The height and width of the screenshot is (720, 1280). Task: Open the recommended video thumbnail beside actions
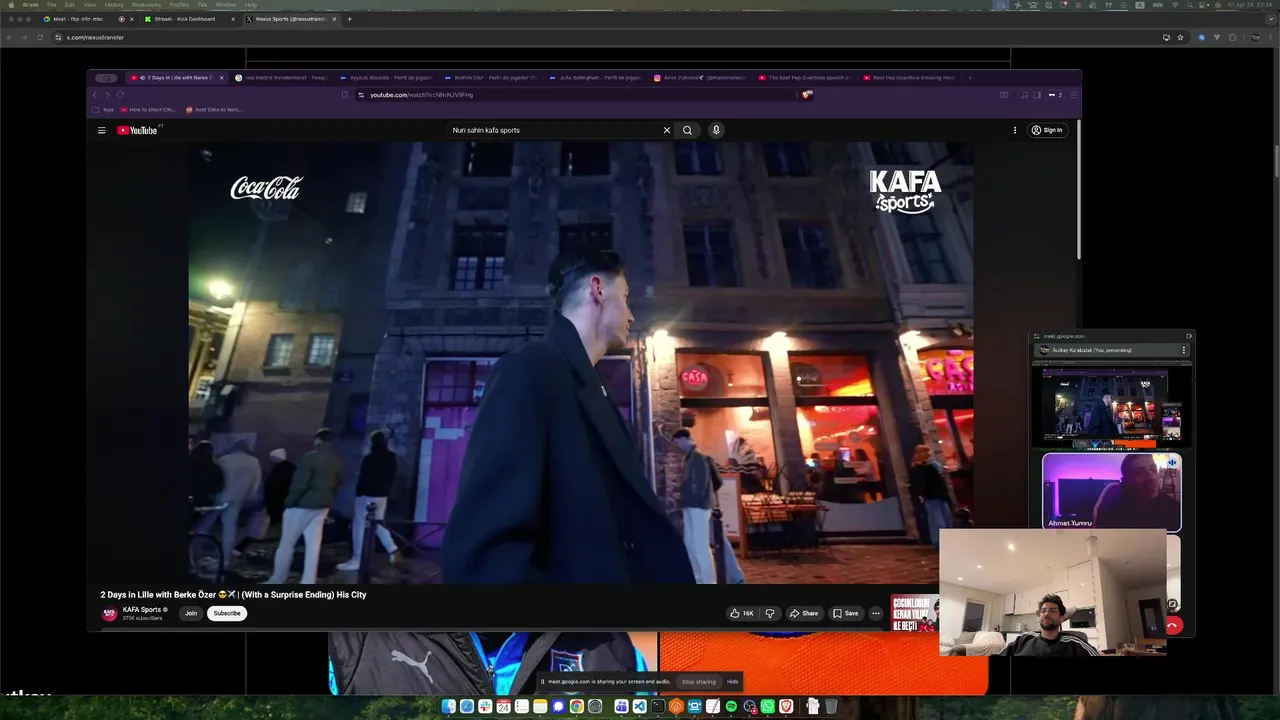[x=914, y=613]
